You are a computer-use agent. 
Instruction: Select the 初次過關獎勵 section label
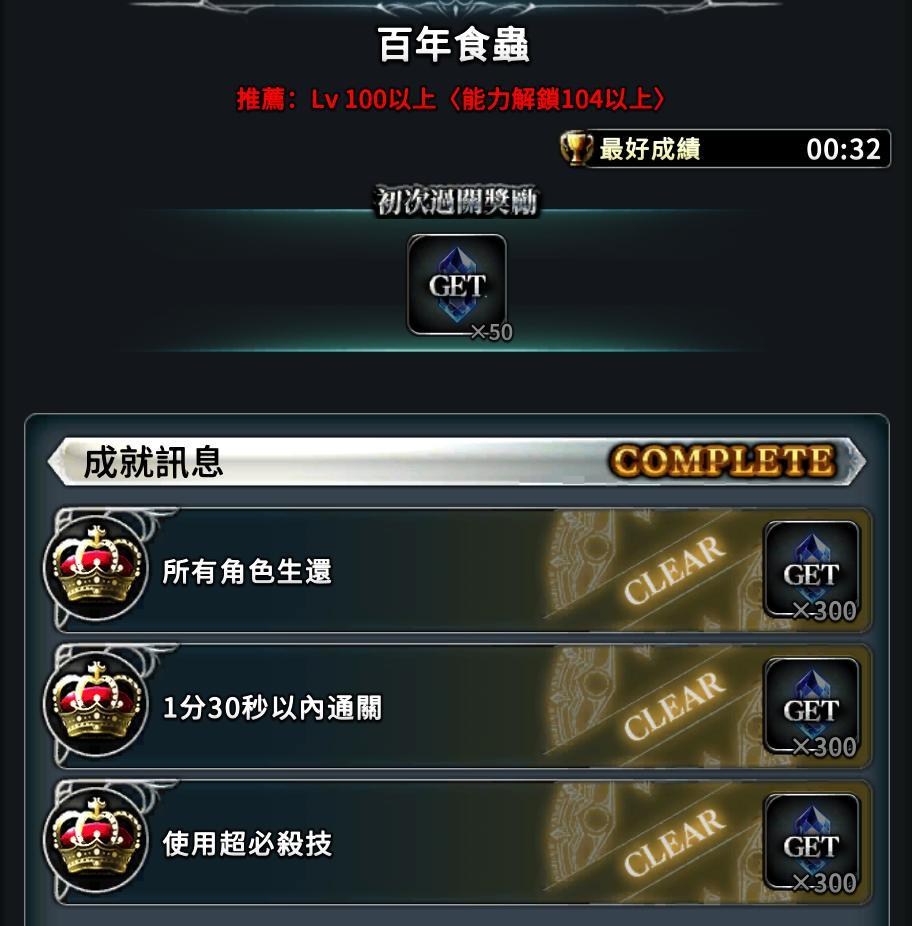point(457,201)
